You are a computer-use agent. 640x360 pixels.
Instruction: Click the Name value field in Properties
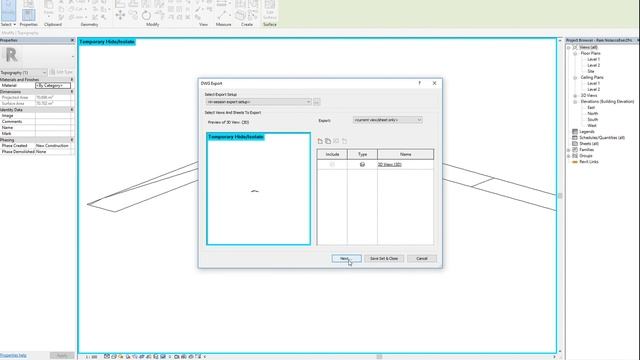click(x=53, y=128)
